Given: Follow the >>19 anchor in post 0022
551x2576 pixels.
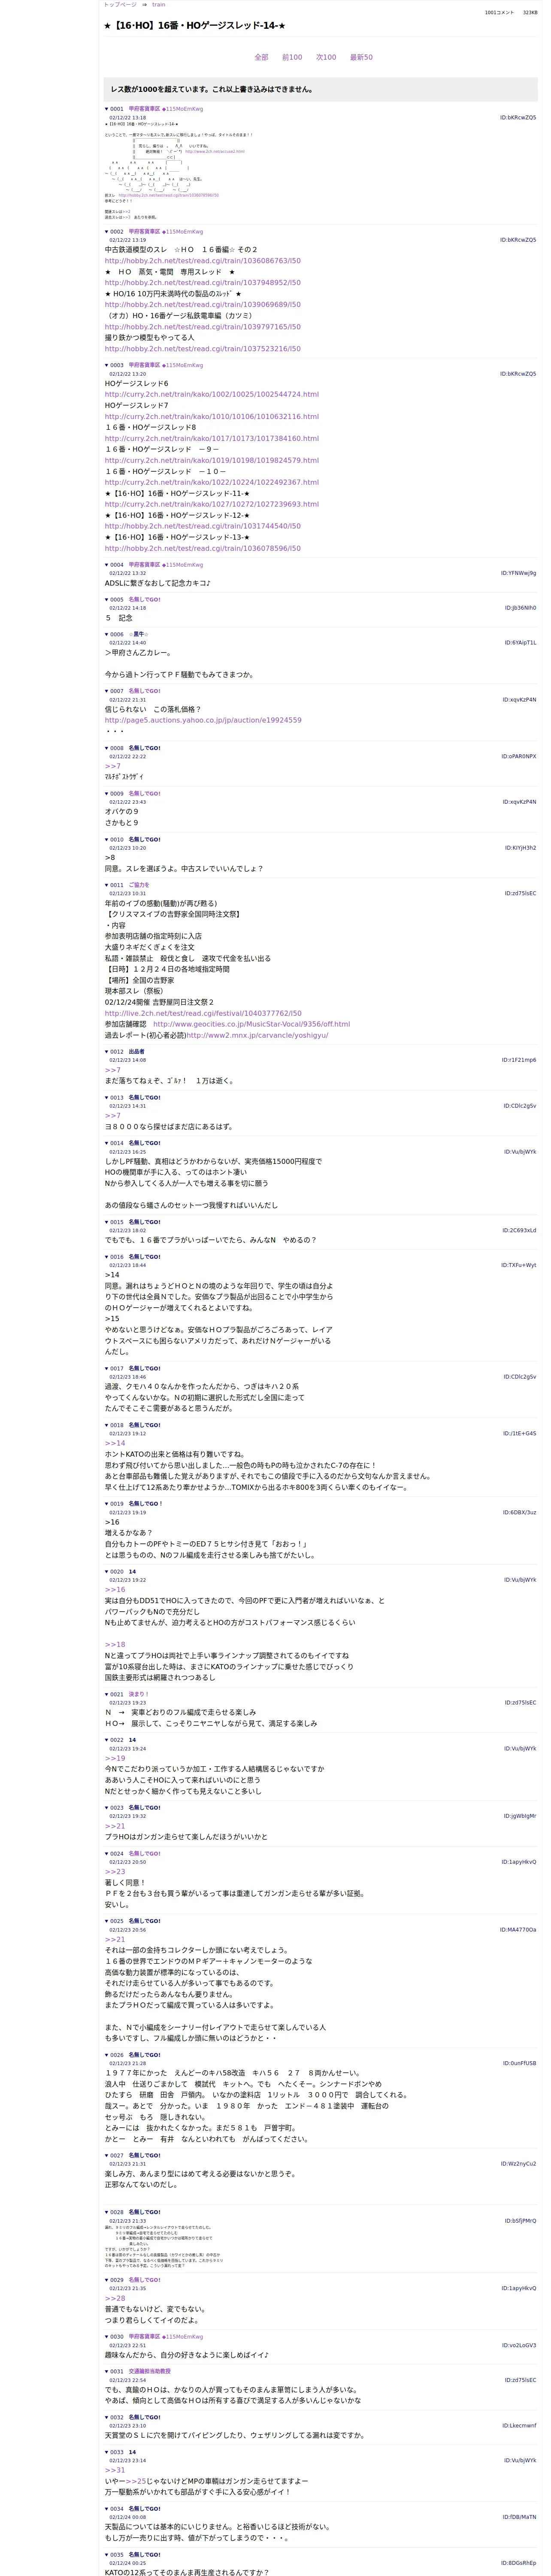Looking at the screenshot, I should (115, 1758).
